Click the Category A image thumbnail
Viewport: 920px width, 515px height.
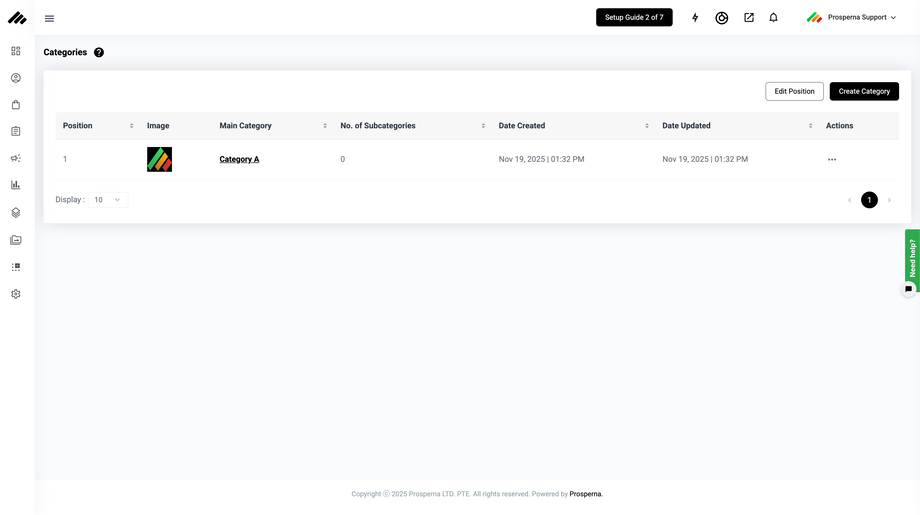click(160, 160)
